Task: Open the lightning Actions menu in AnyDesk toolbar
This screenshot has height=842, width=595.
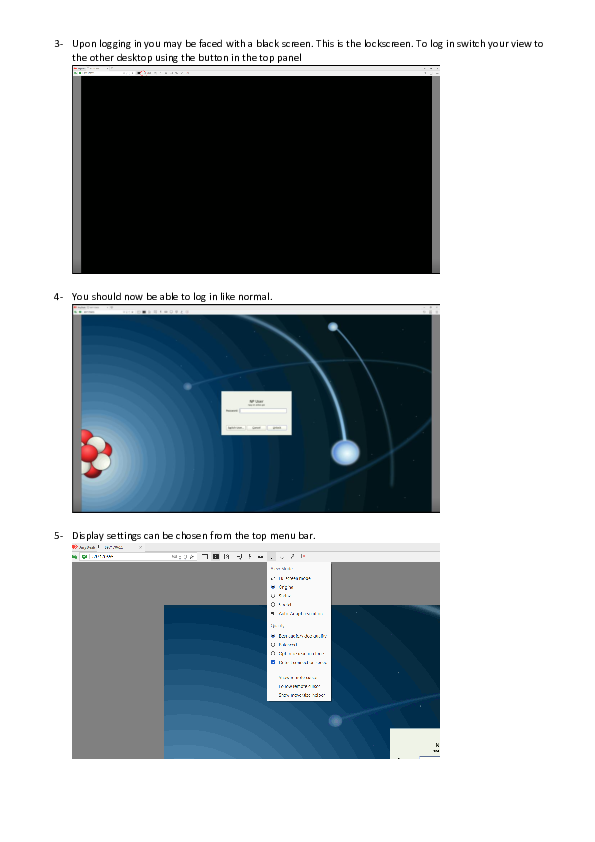Action: click(x=250, y=557)
